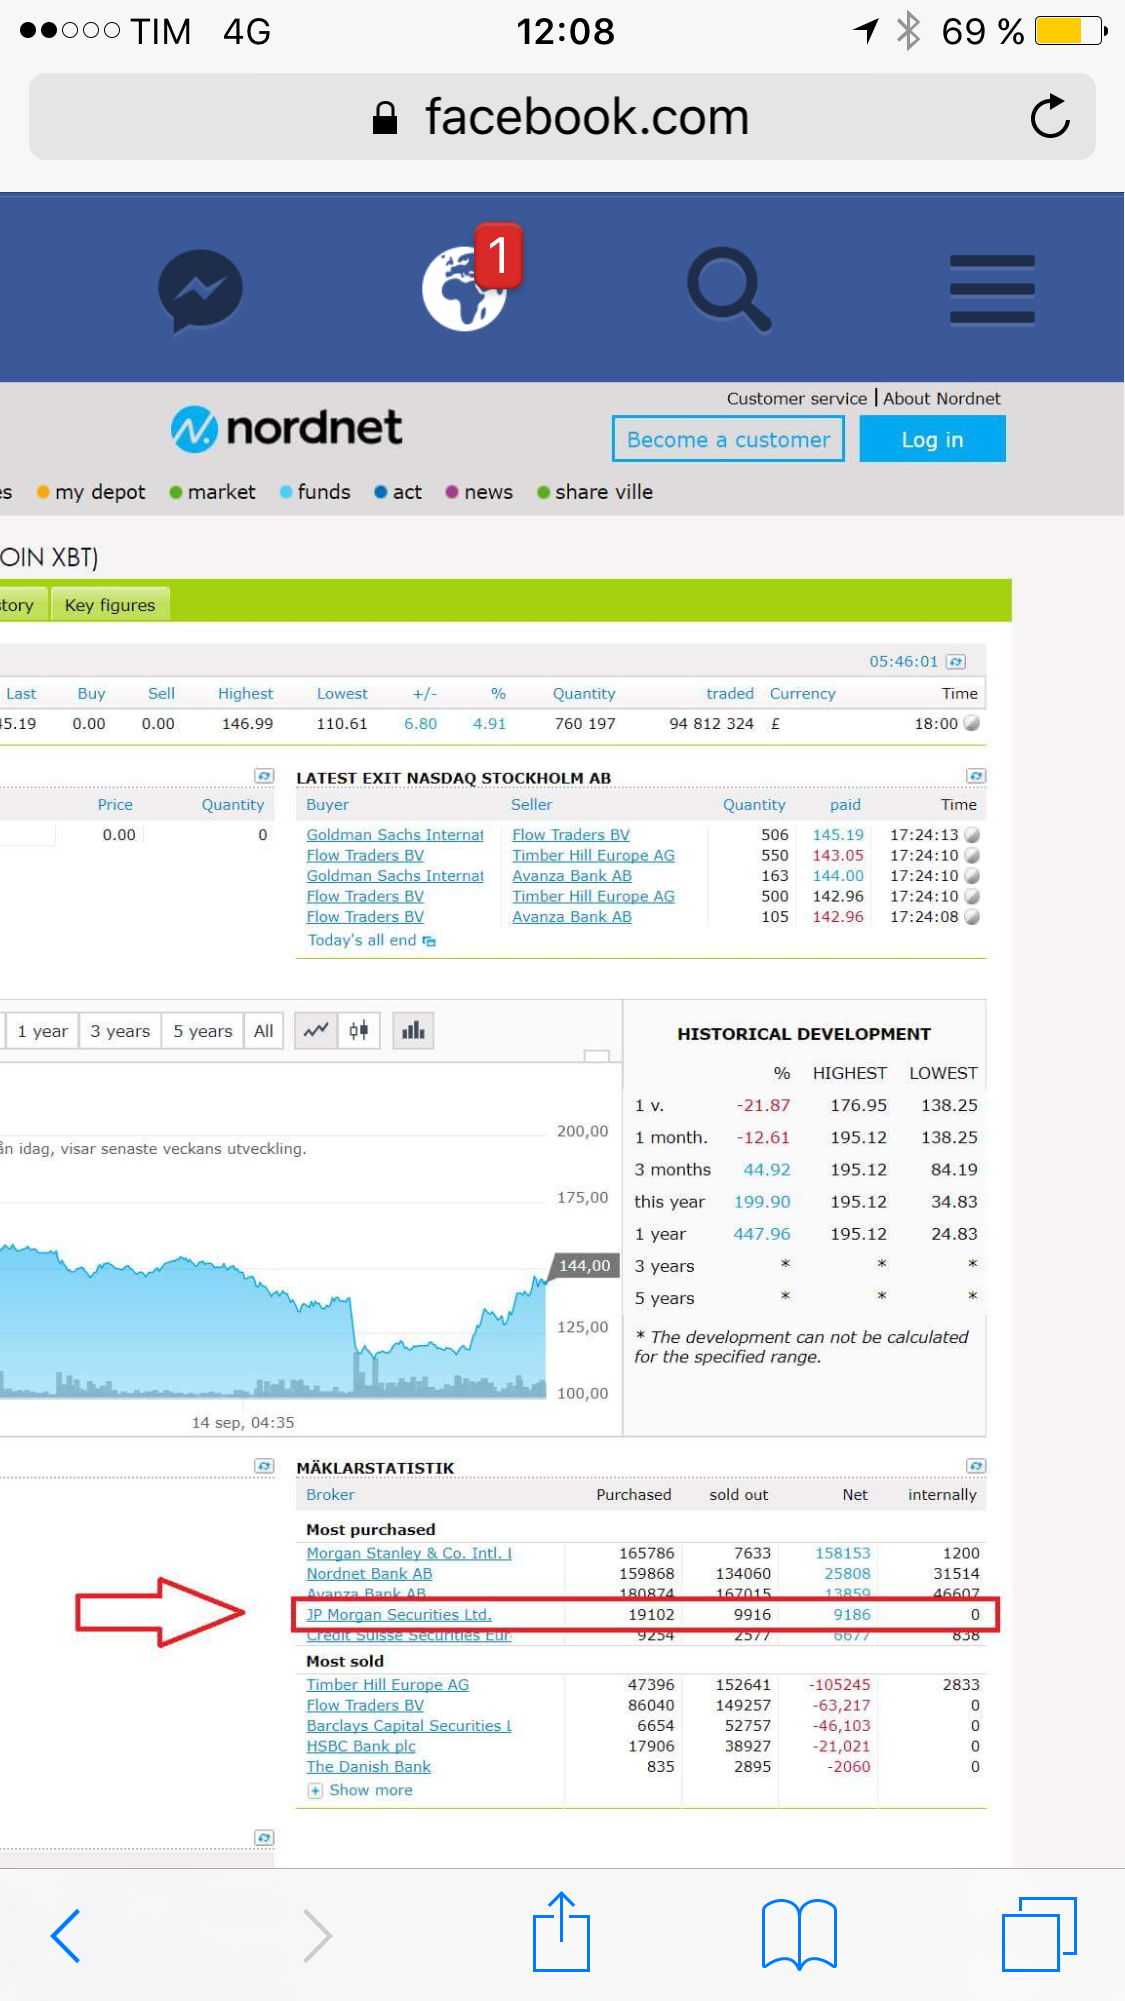Click refresh icon of Latest Exit panel

coord(976,776)
